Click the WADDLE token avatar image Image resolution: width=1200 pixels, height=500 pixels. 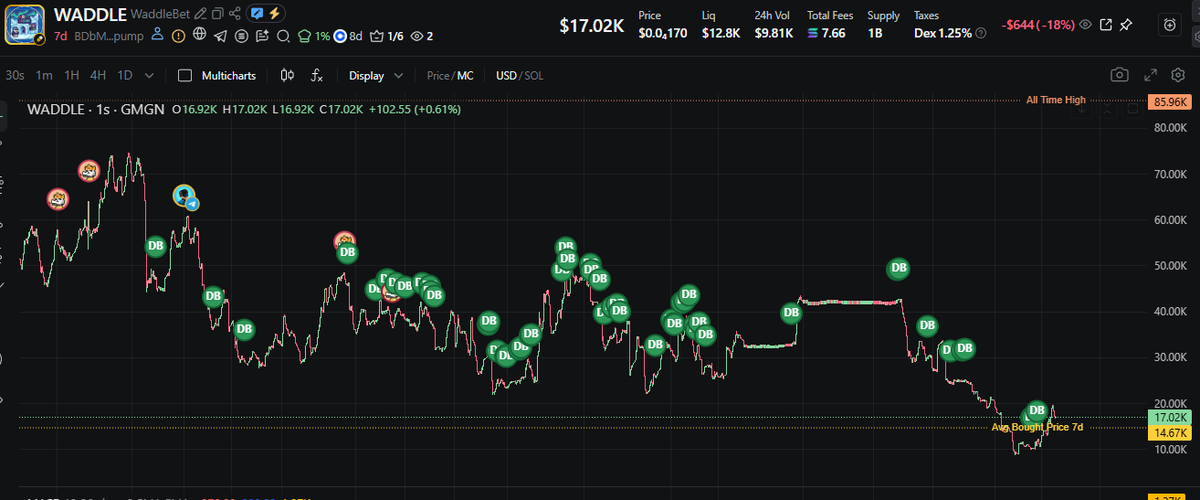(x=25, y=25)
